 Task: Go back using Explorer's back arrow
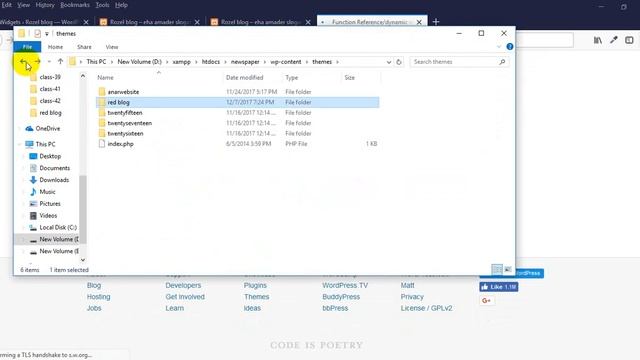[x=23, y=62]
